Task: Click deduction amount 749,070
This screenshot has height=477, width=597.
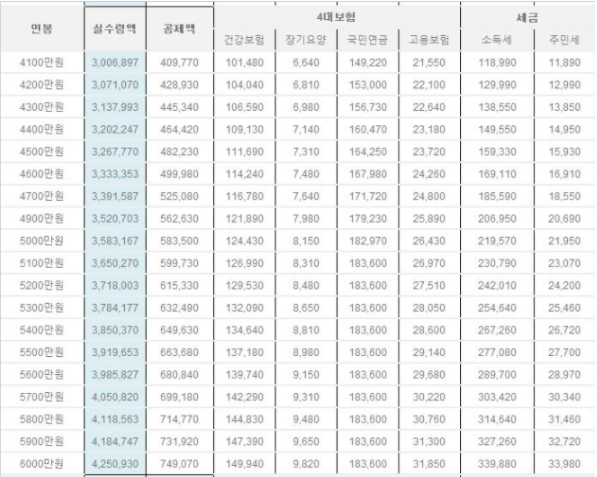Action: click(179, 464)
